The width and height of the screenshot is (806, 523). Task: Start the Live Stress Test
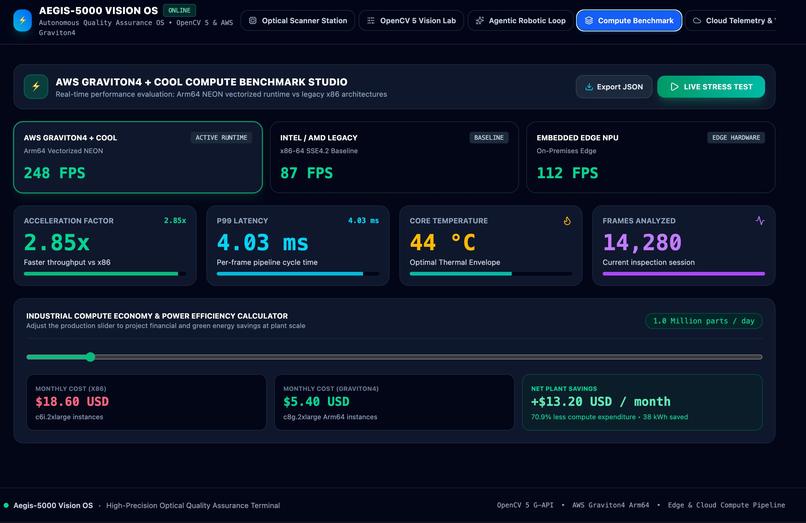pyautogui.click(x=711, y=87)
